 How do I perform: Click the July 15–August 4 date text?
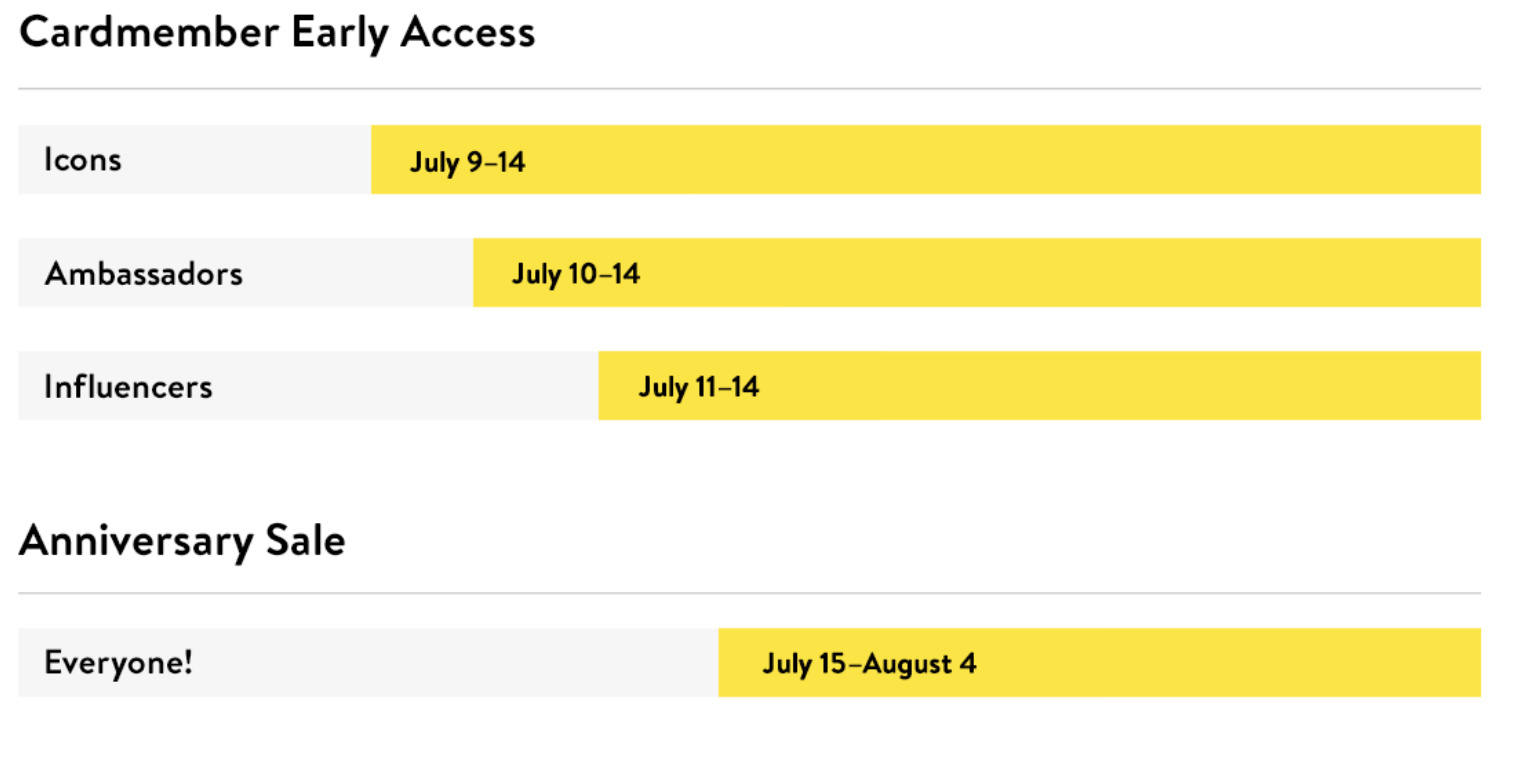point(869,663)
